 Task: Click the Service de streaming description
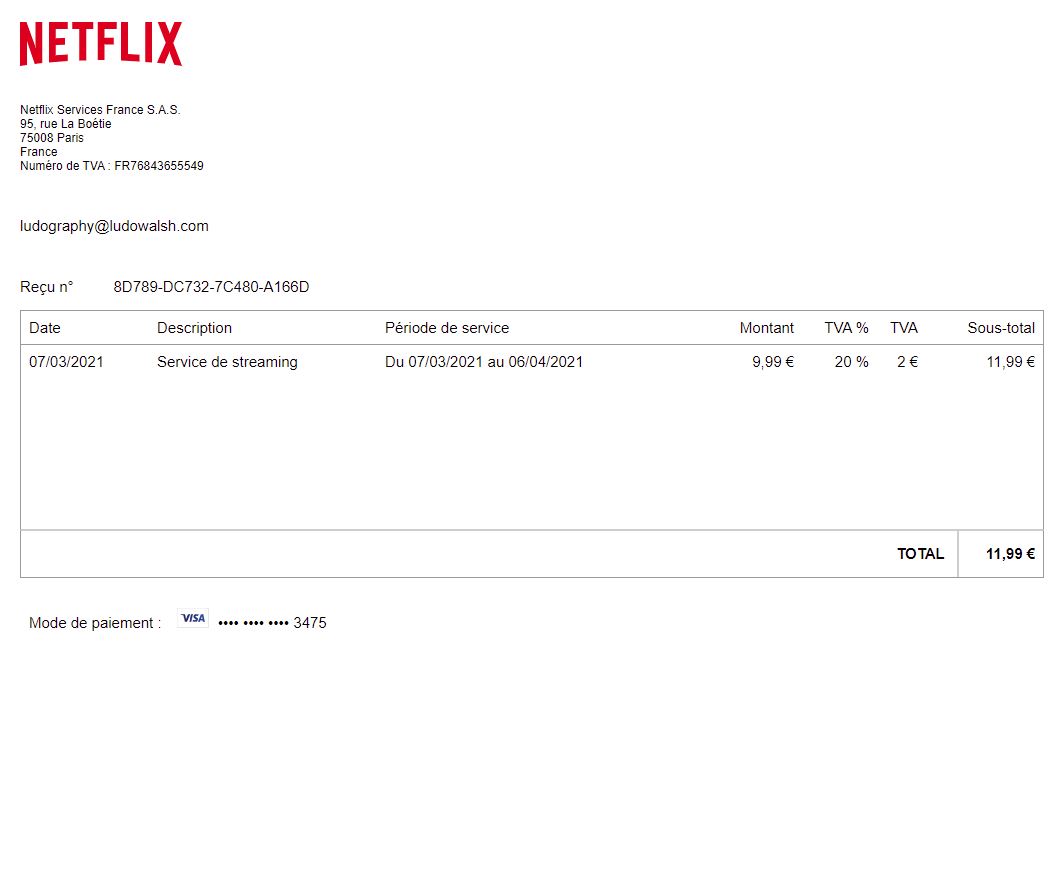[x=227, y=362]
